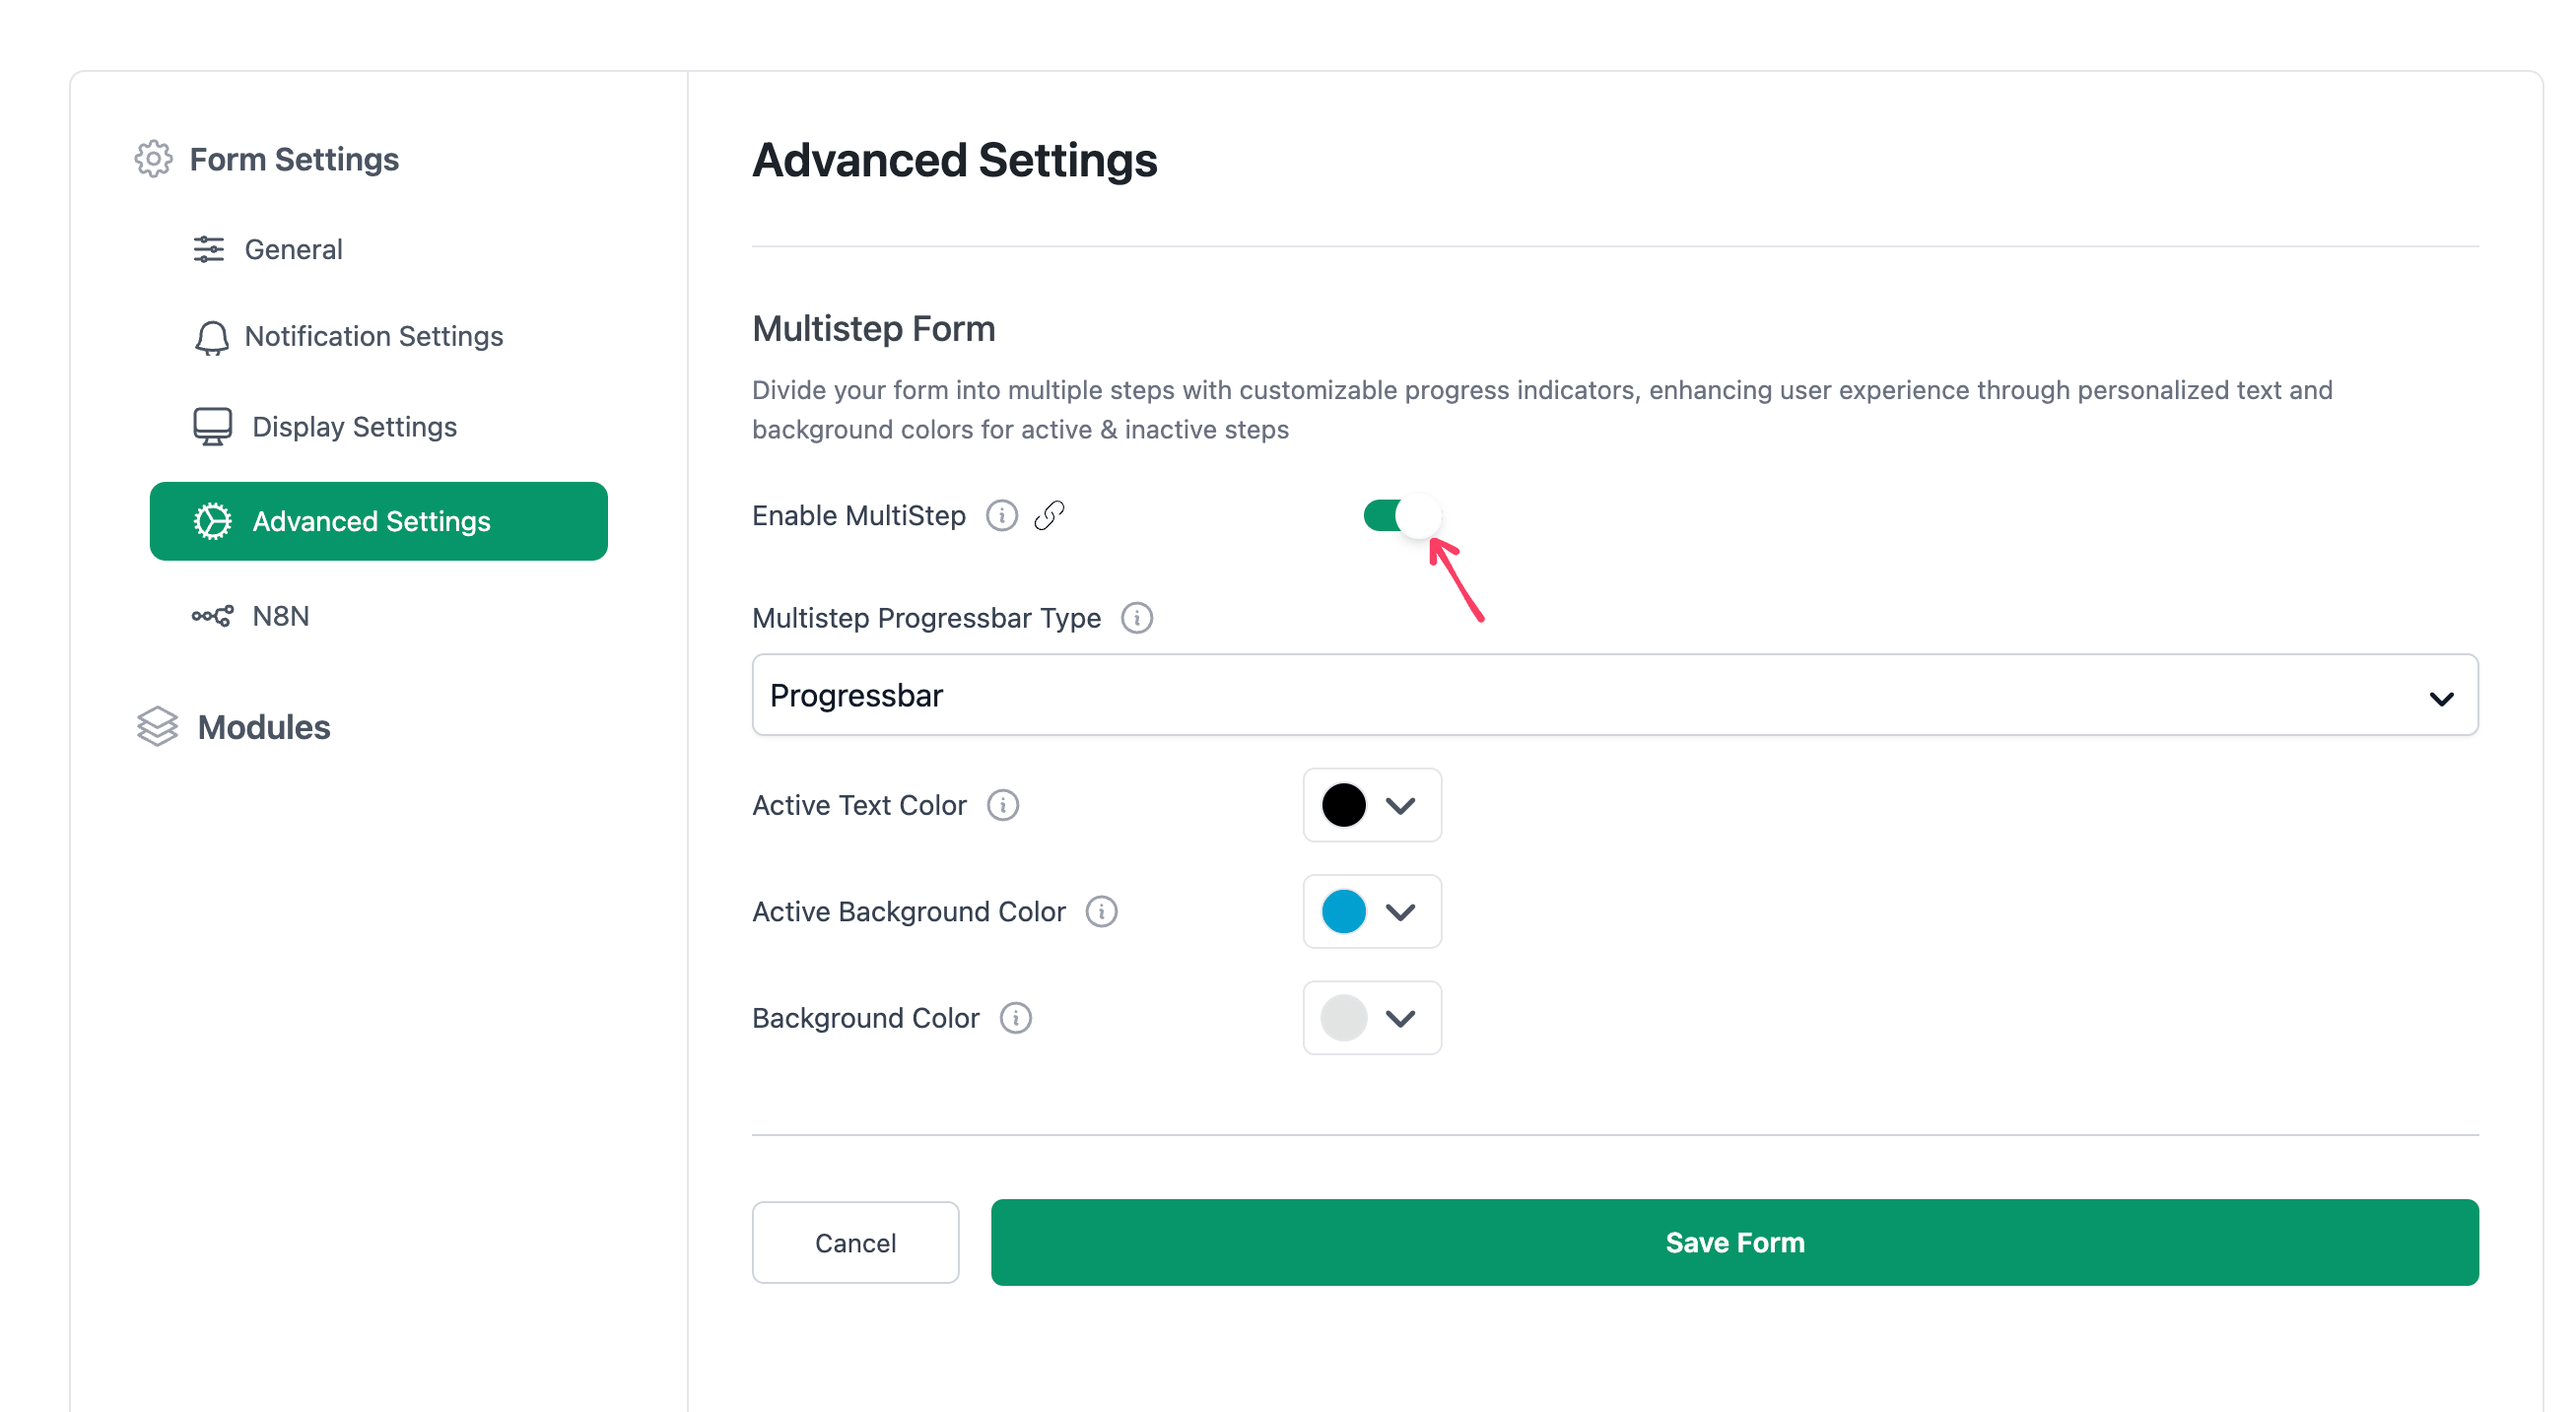Click the Form Settings heading
This screenshot has width=2576, height=1412.
294,159
